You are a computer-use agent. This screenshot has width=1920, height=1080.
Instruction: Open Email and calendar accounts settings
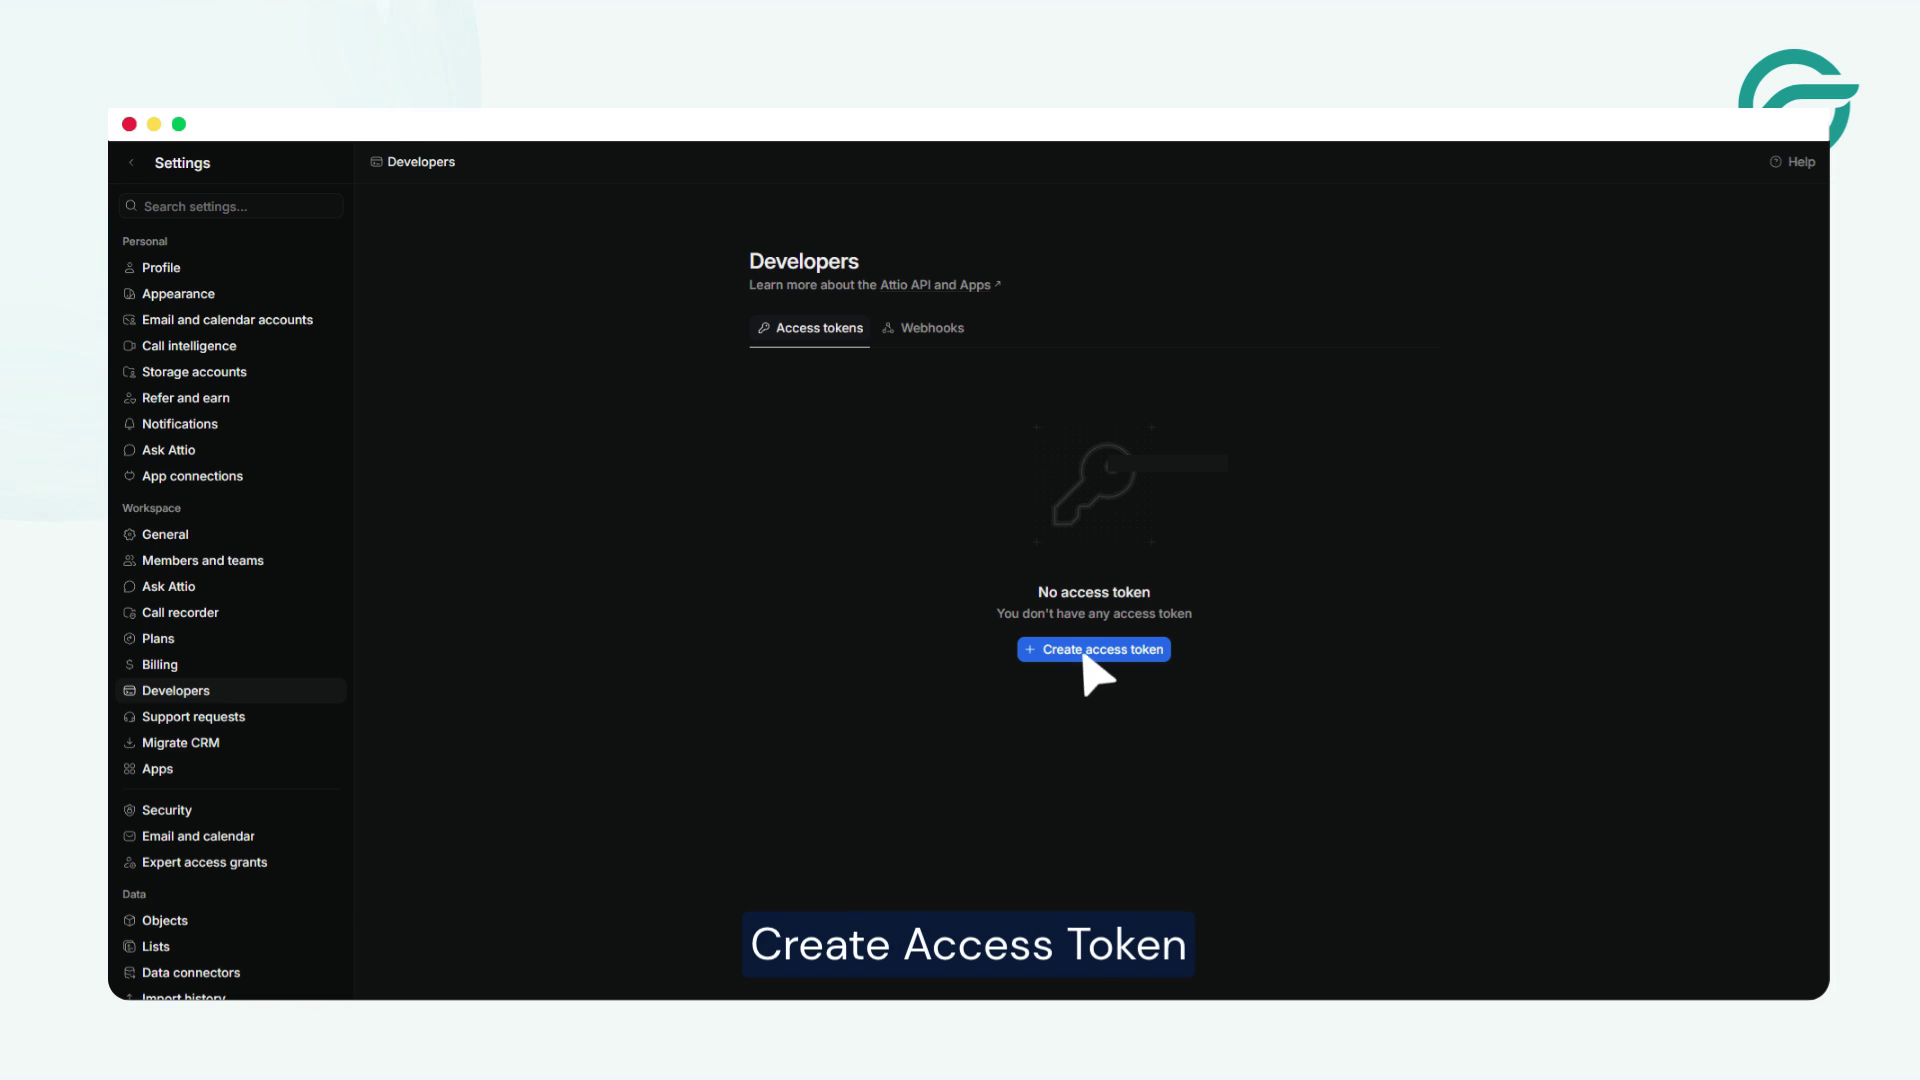(x=231, y=320)
